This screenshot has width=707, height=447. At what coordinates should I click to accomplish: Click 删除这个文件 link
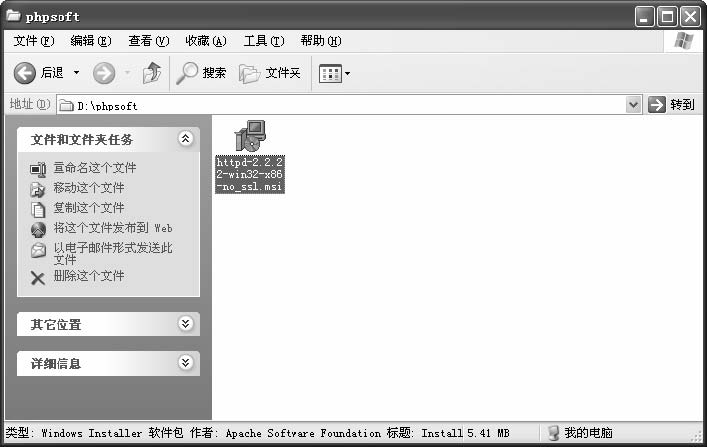pyautogui.click(x=89, y=276)
